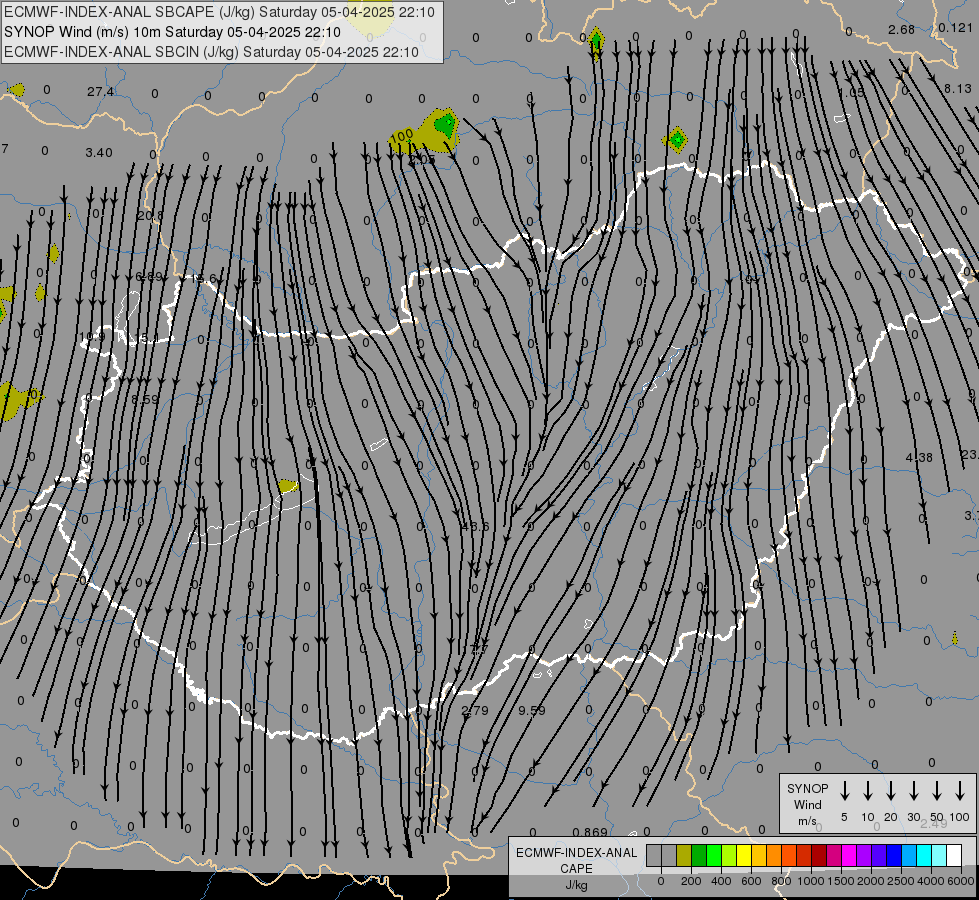Screen dimensions: 979x900
Task: Click the 2500 tick label on the CAPE scale
Action: coord(900,881)
